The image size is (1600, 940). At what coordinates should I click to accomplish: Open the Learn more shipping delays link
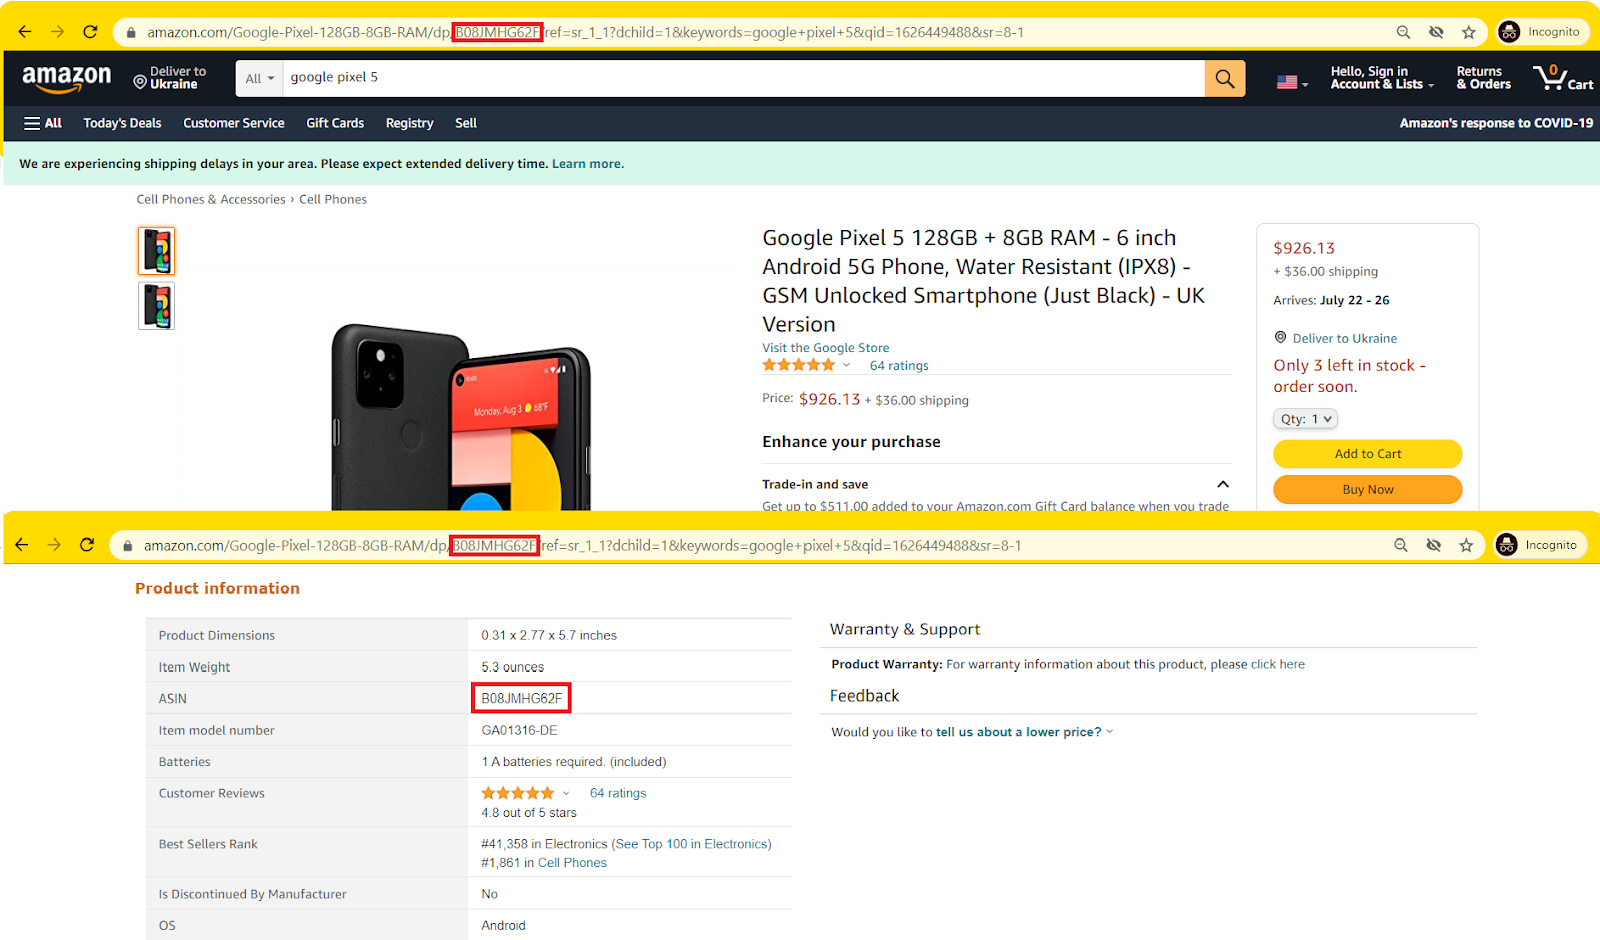point(588,164)
